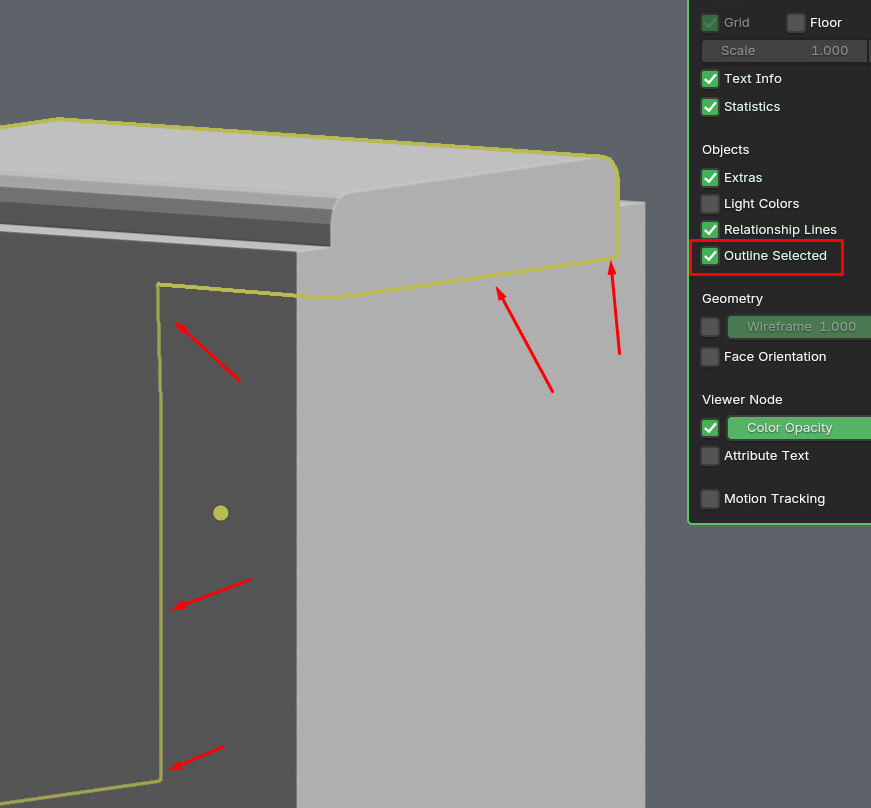
Task: Enable Attribute Text checkbox
Action: pos(710,456)
